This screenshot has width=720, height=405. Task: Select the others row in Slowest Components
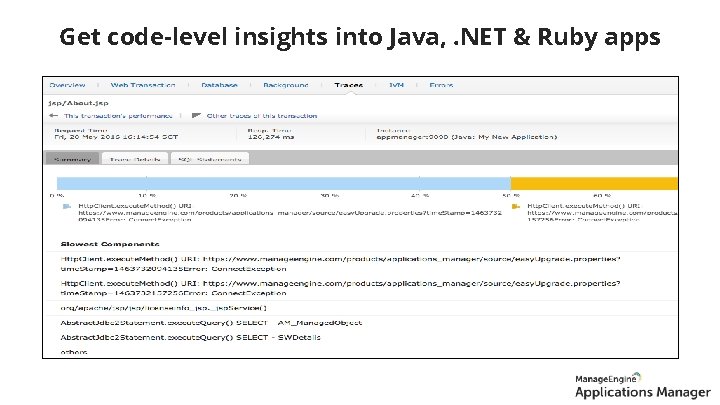[74, 352]
